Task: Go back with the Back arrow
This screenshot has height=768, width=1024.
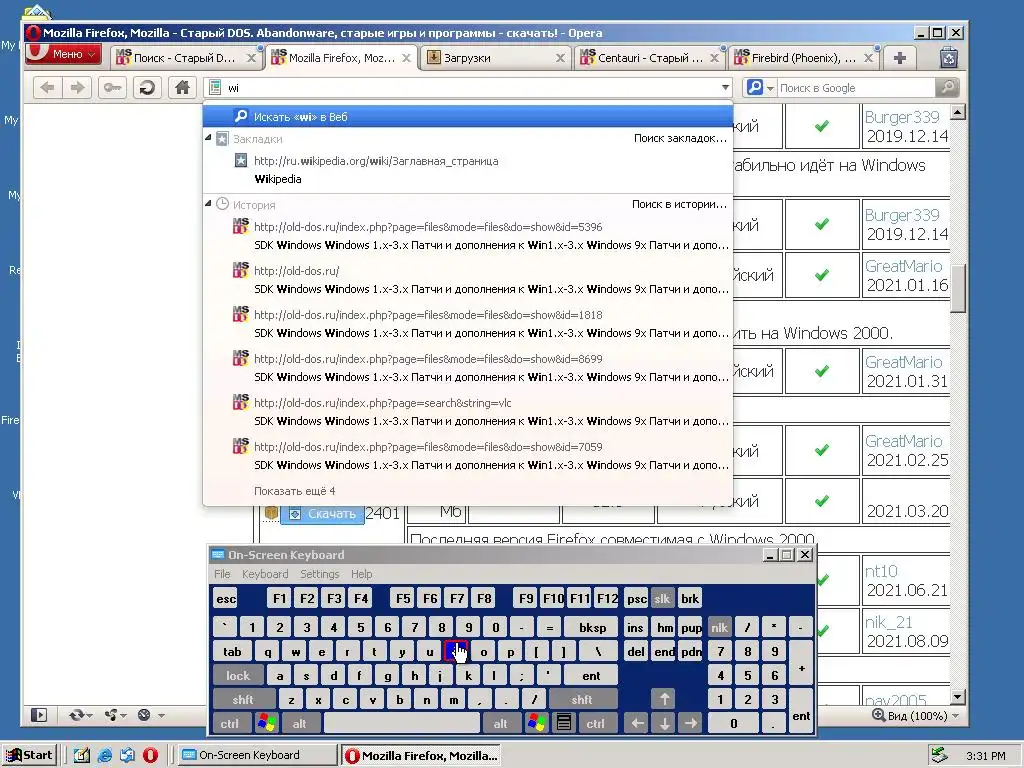Action: pyautogui.click(x=47, y=88)
